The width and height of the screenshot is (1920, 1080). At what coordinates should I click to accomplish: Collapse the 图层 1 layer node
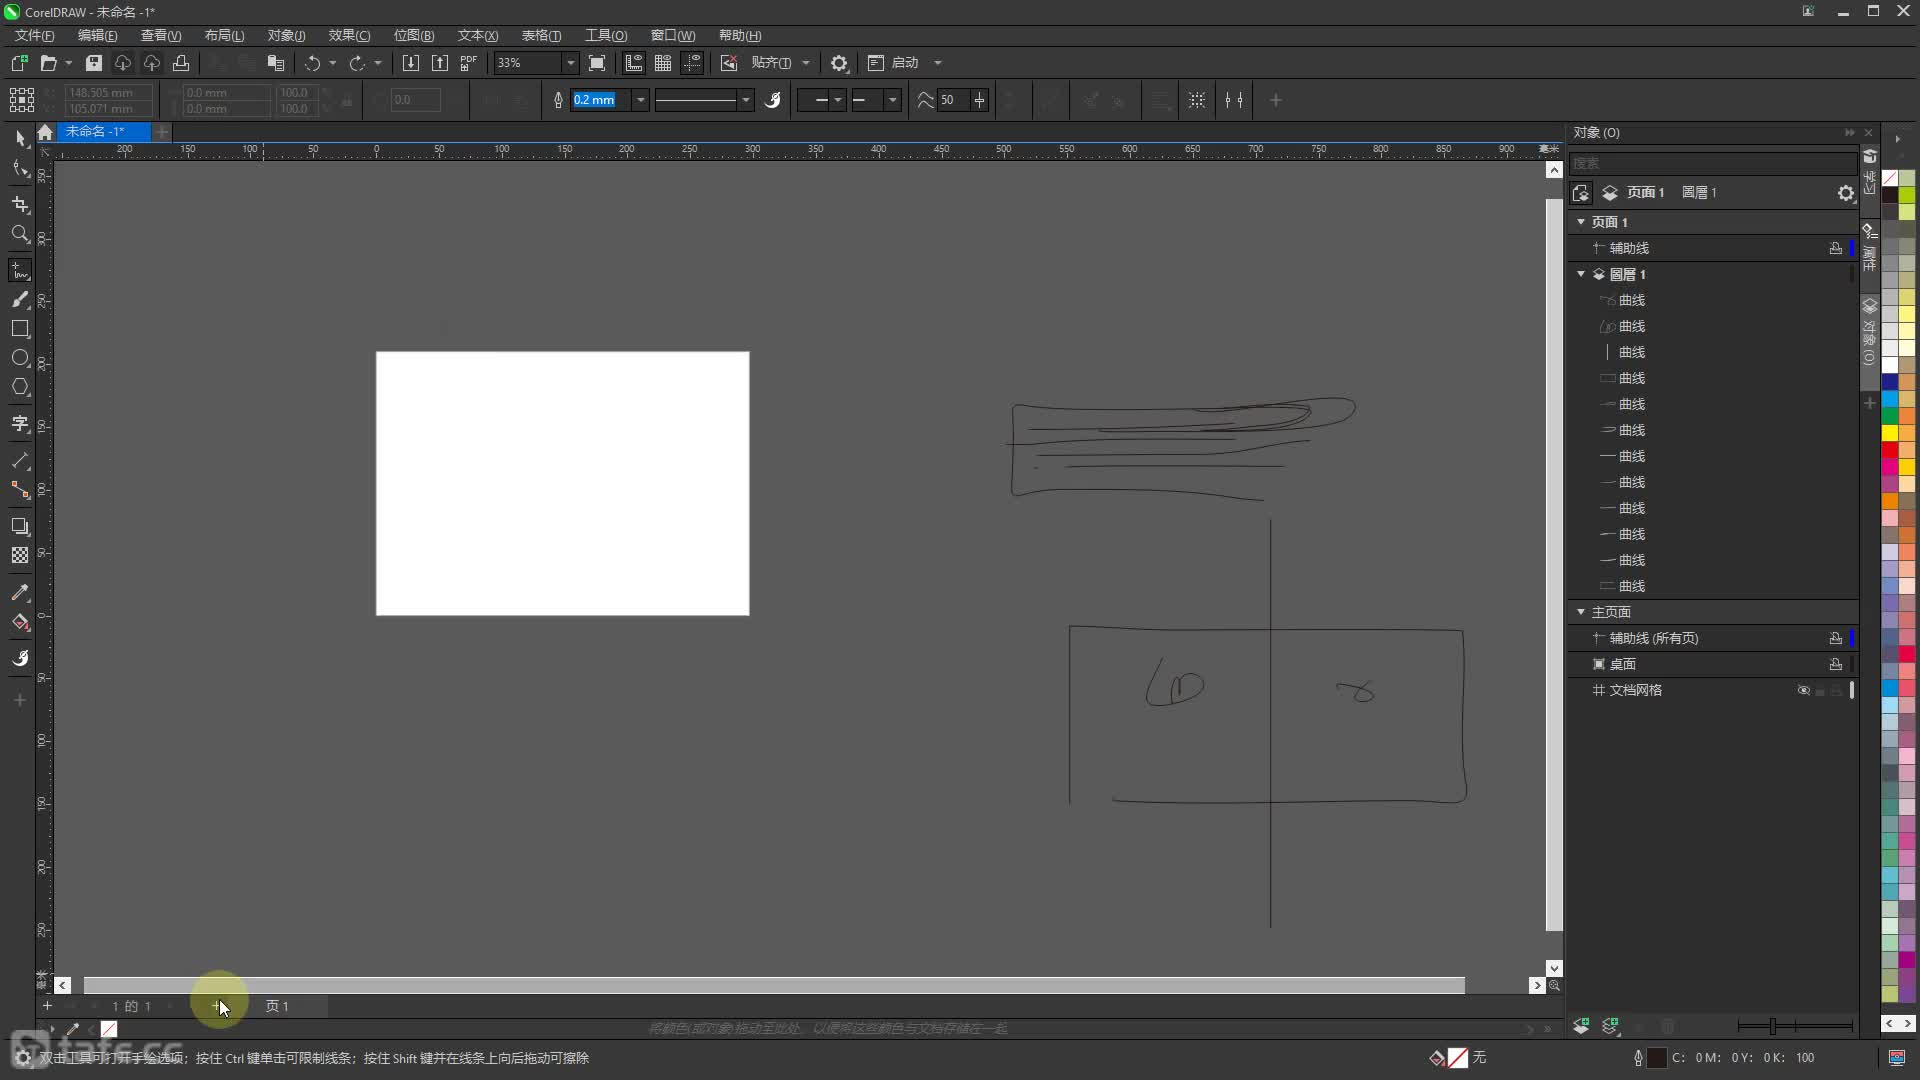pyautogui.click(x=1581, y=274)
